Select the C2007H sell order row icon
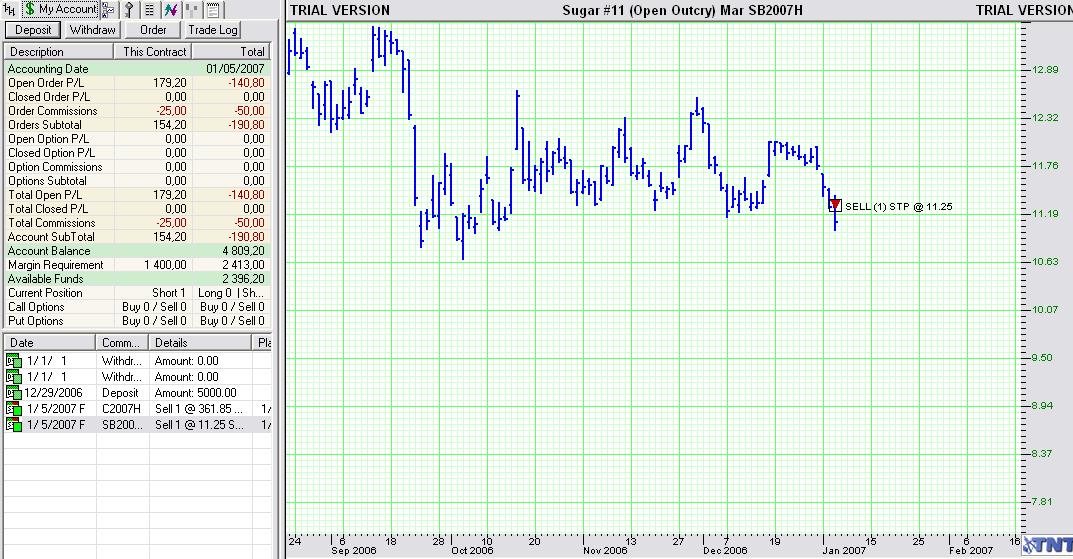Screen dimensions: 1073x559 click(14, 408)
